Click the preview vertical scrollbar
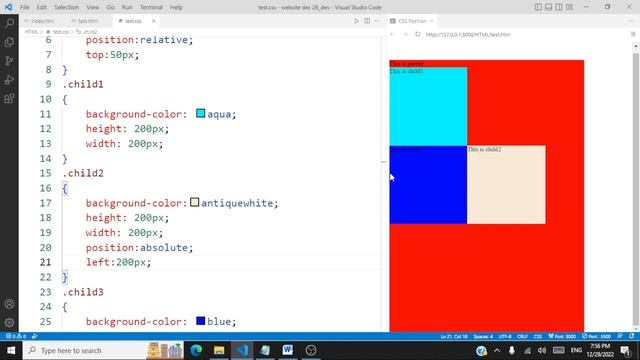 [636, 188]
